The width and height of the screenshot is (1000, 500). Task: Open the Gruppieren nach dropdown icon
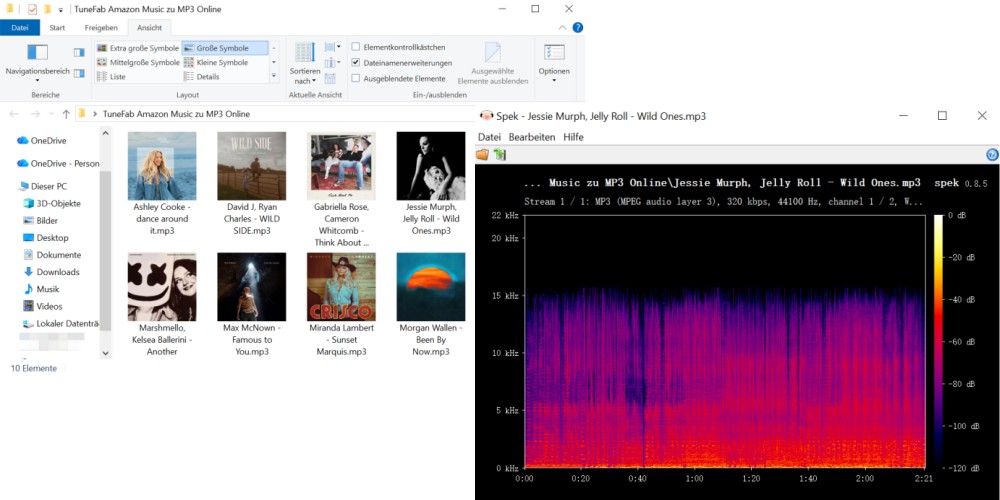[x=332, y=47]
